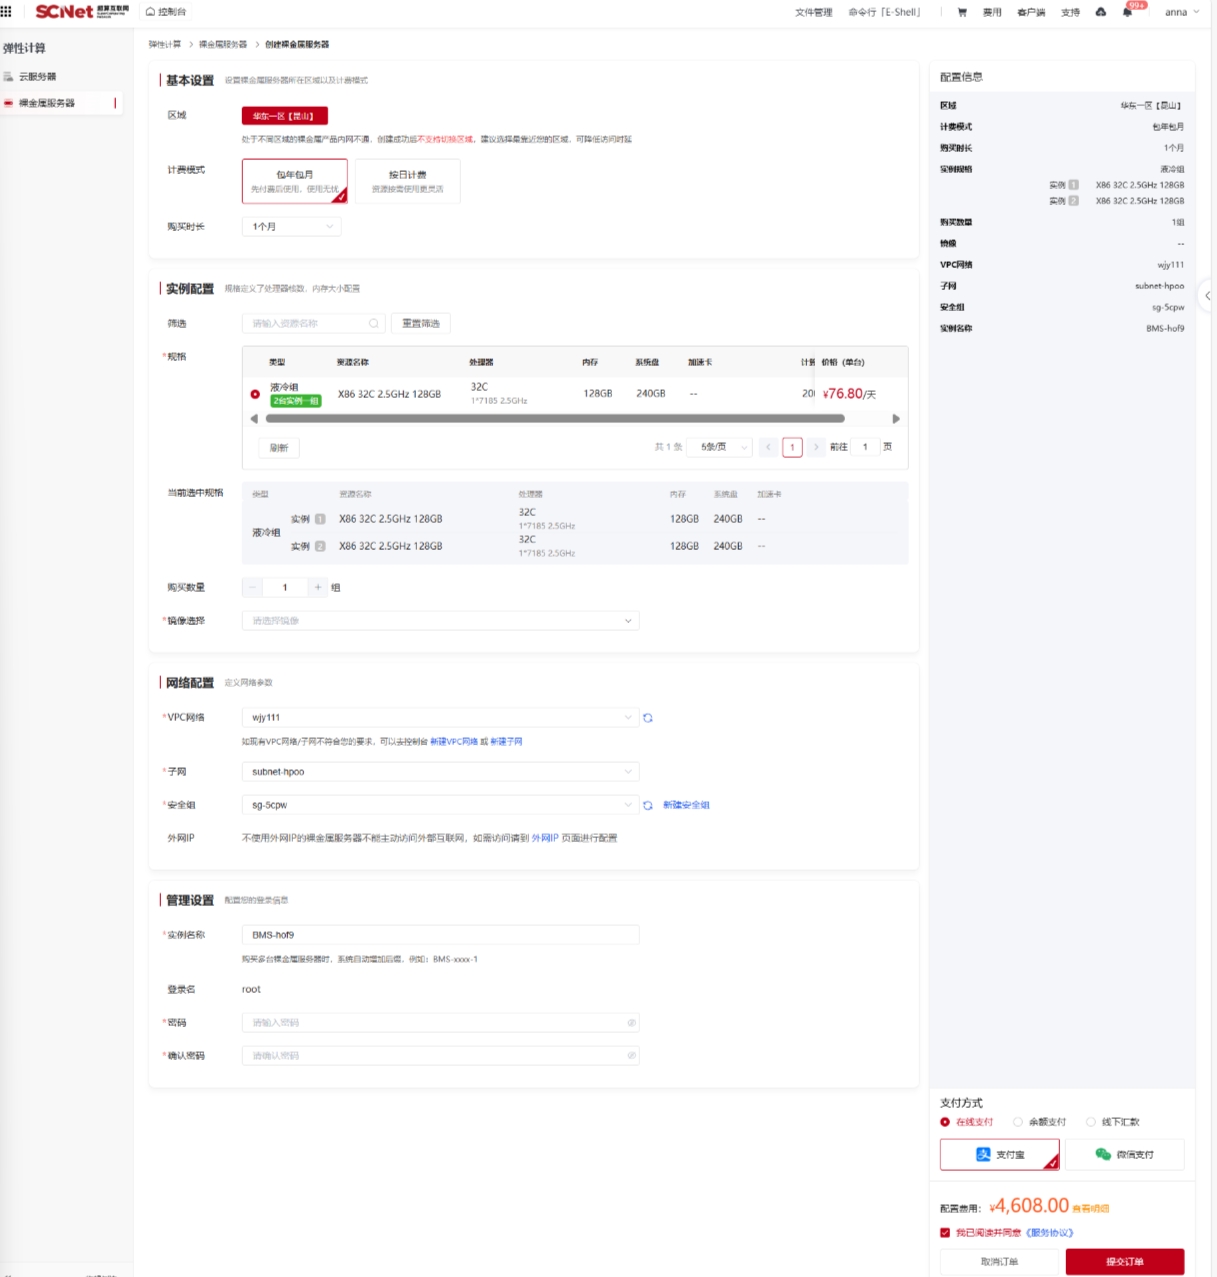Open the 购买时长 dropdown

click(x=291, y=227)
